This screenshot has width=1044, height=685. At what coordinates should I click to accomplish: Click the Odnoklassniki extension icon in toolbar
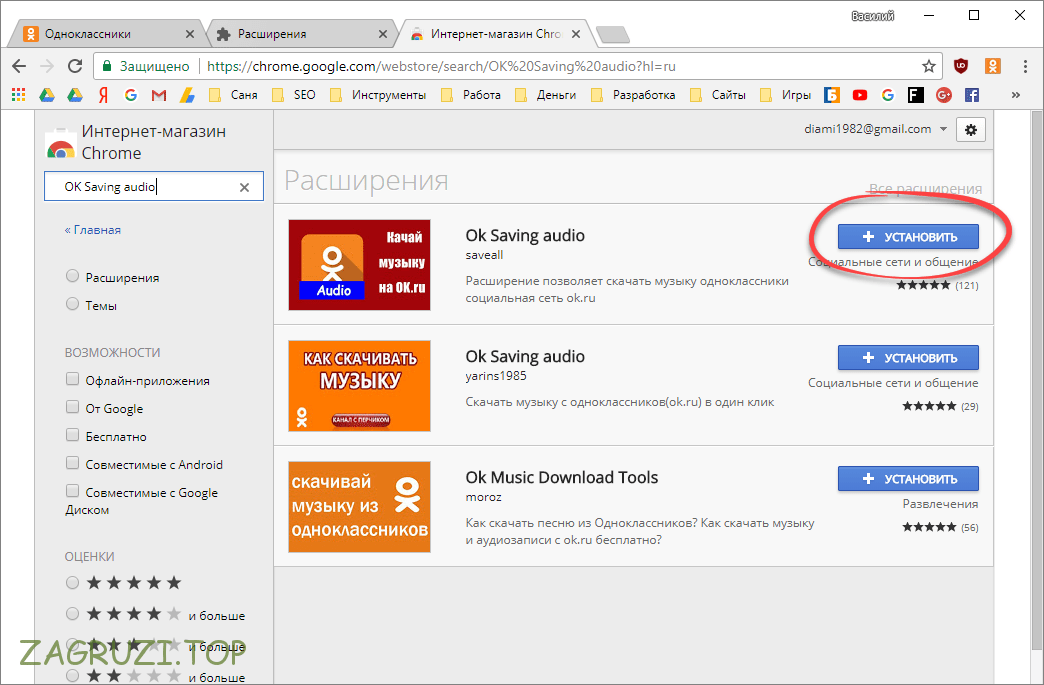(x=992, y=66)
